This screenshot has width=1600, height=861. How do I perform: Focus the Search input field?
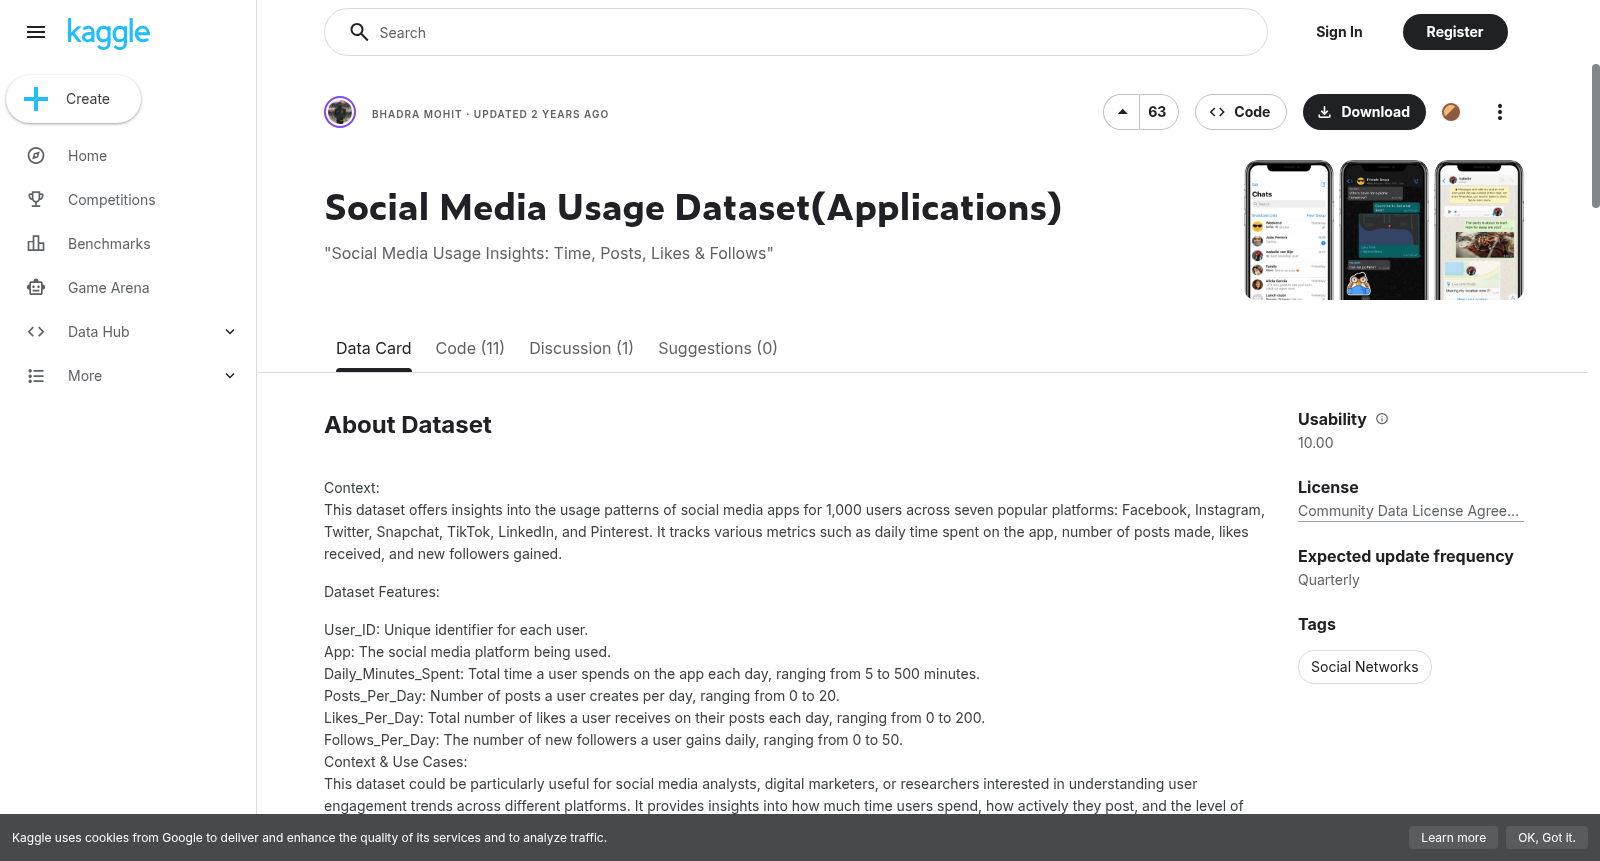pyautogui.click(x=796, y=32)
